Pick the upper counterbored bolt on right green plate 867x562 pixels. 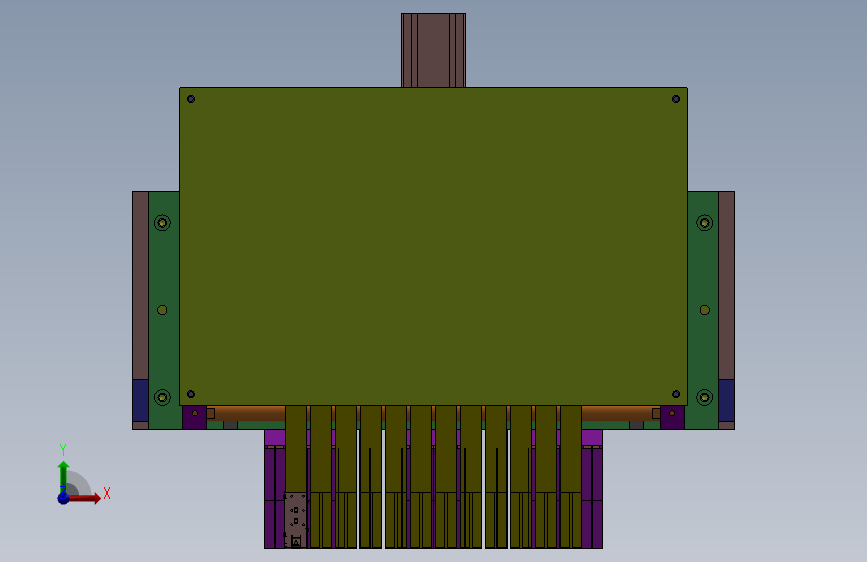(x=704, y=223)
